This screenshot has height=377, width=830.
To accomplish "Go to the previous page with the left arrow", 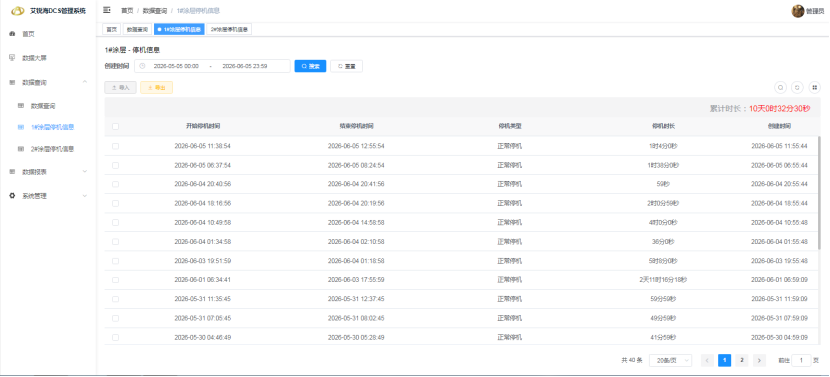I will [707, 360].
